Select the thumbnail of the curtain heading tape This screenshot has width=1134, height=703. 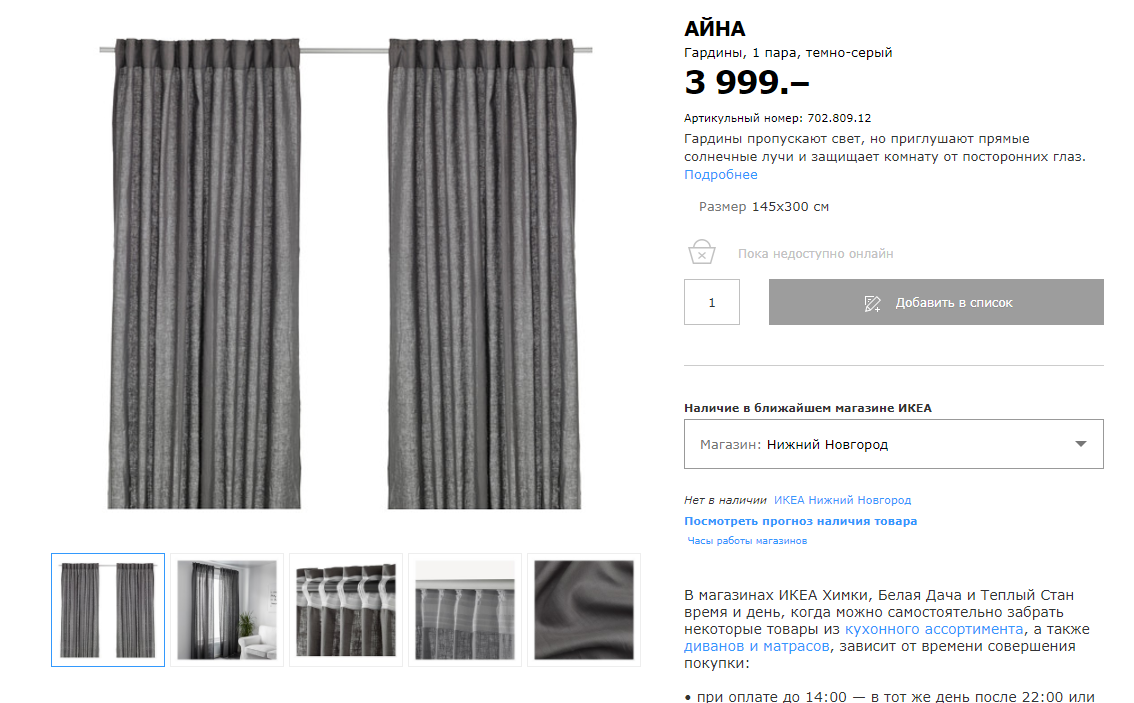tap(346, 610)
